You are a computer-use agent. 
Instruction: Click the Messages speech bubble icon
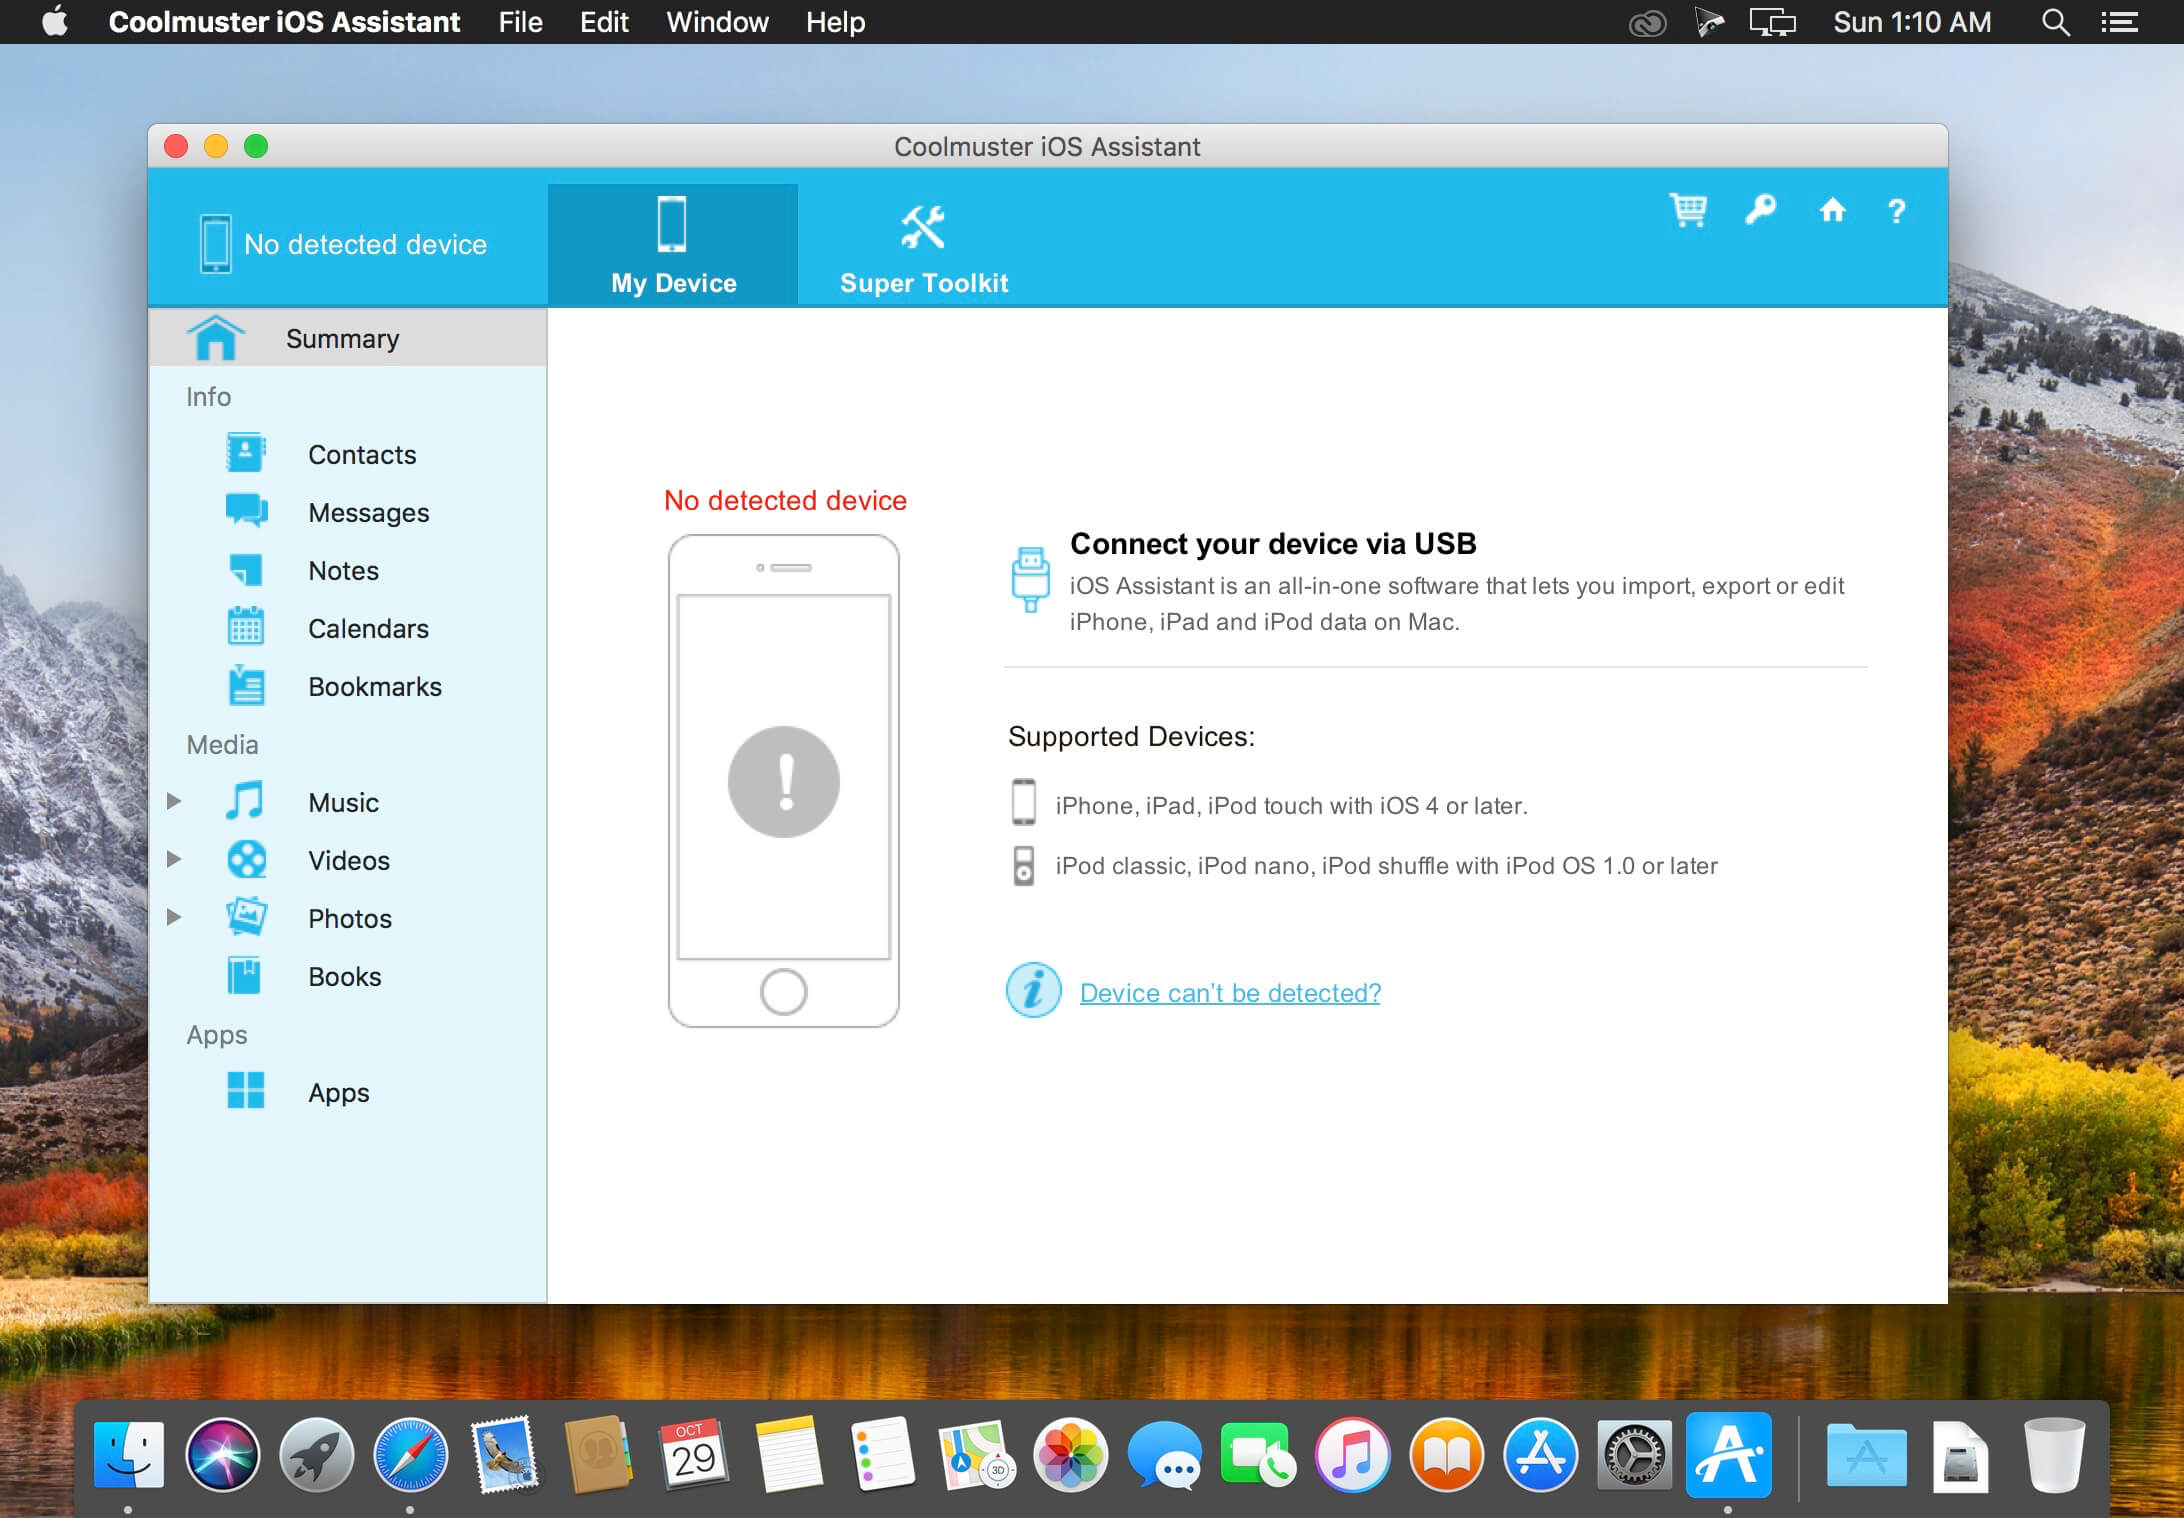point(246,510)
